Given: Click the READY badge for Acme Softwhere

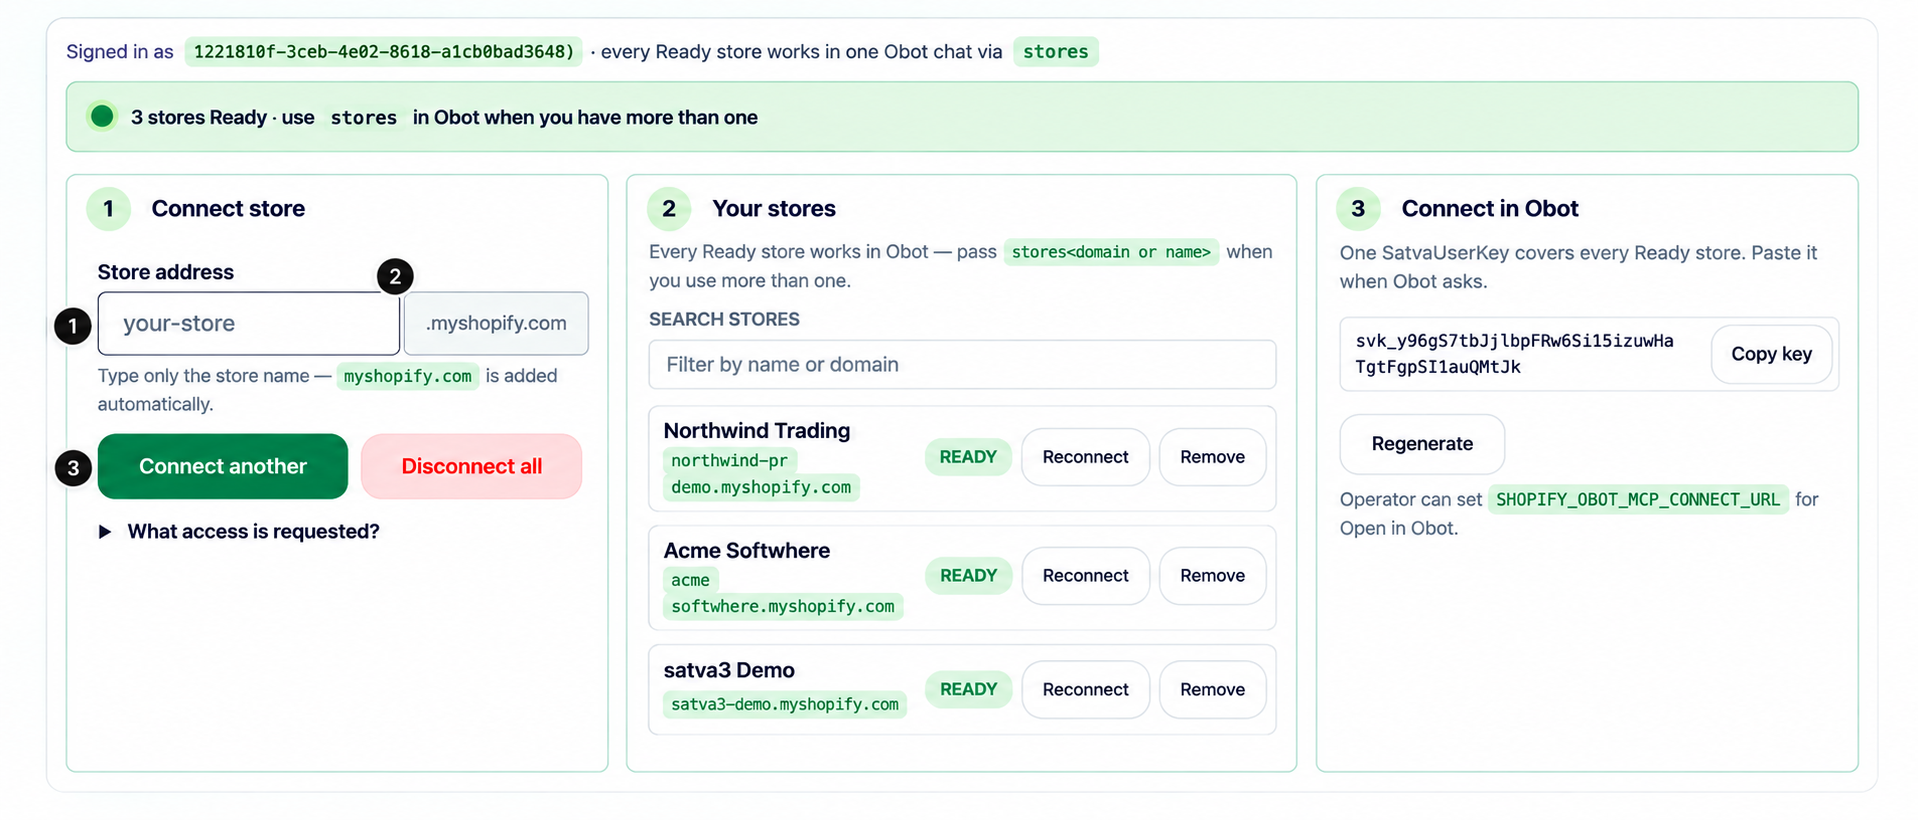Looking at the screenshot, I should pos(968,576).
